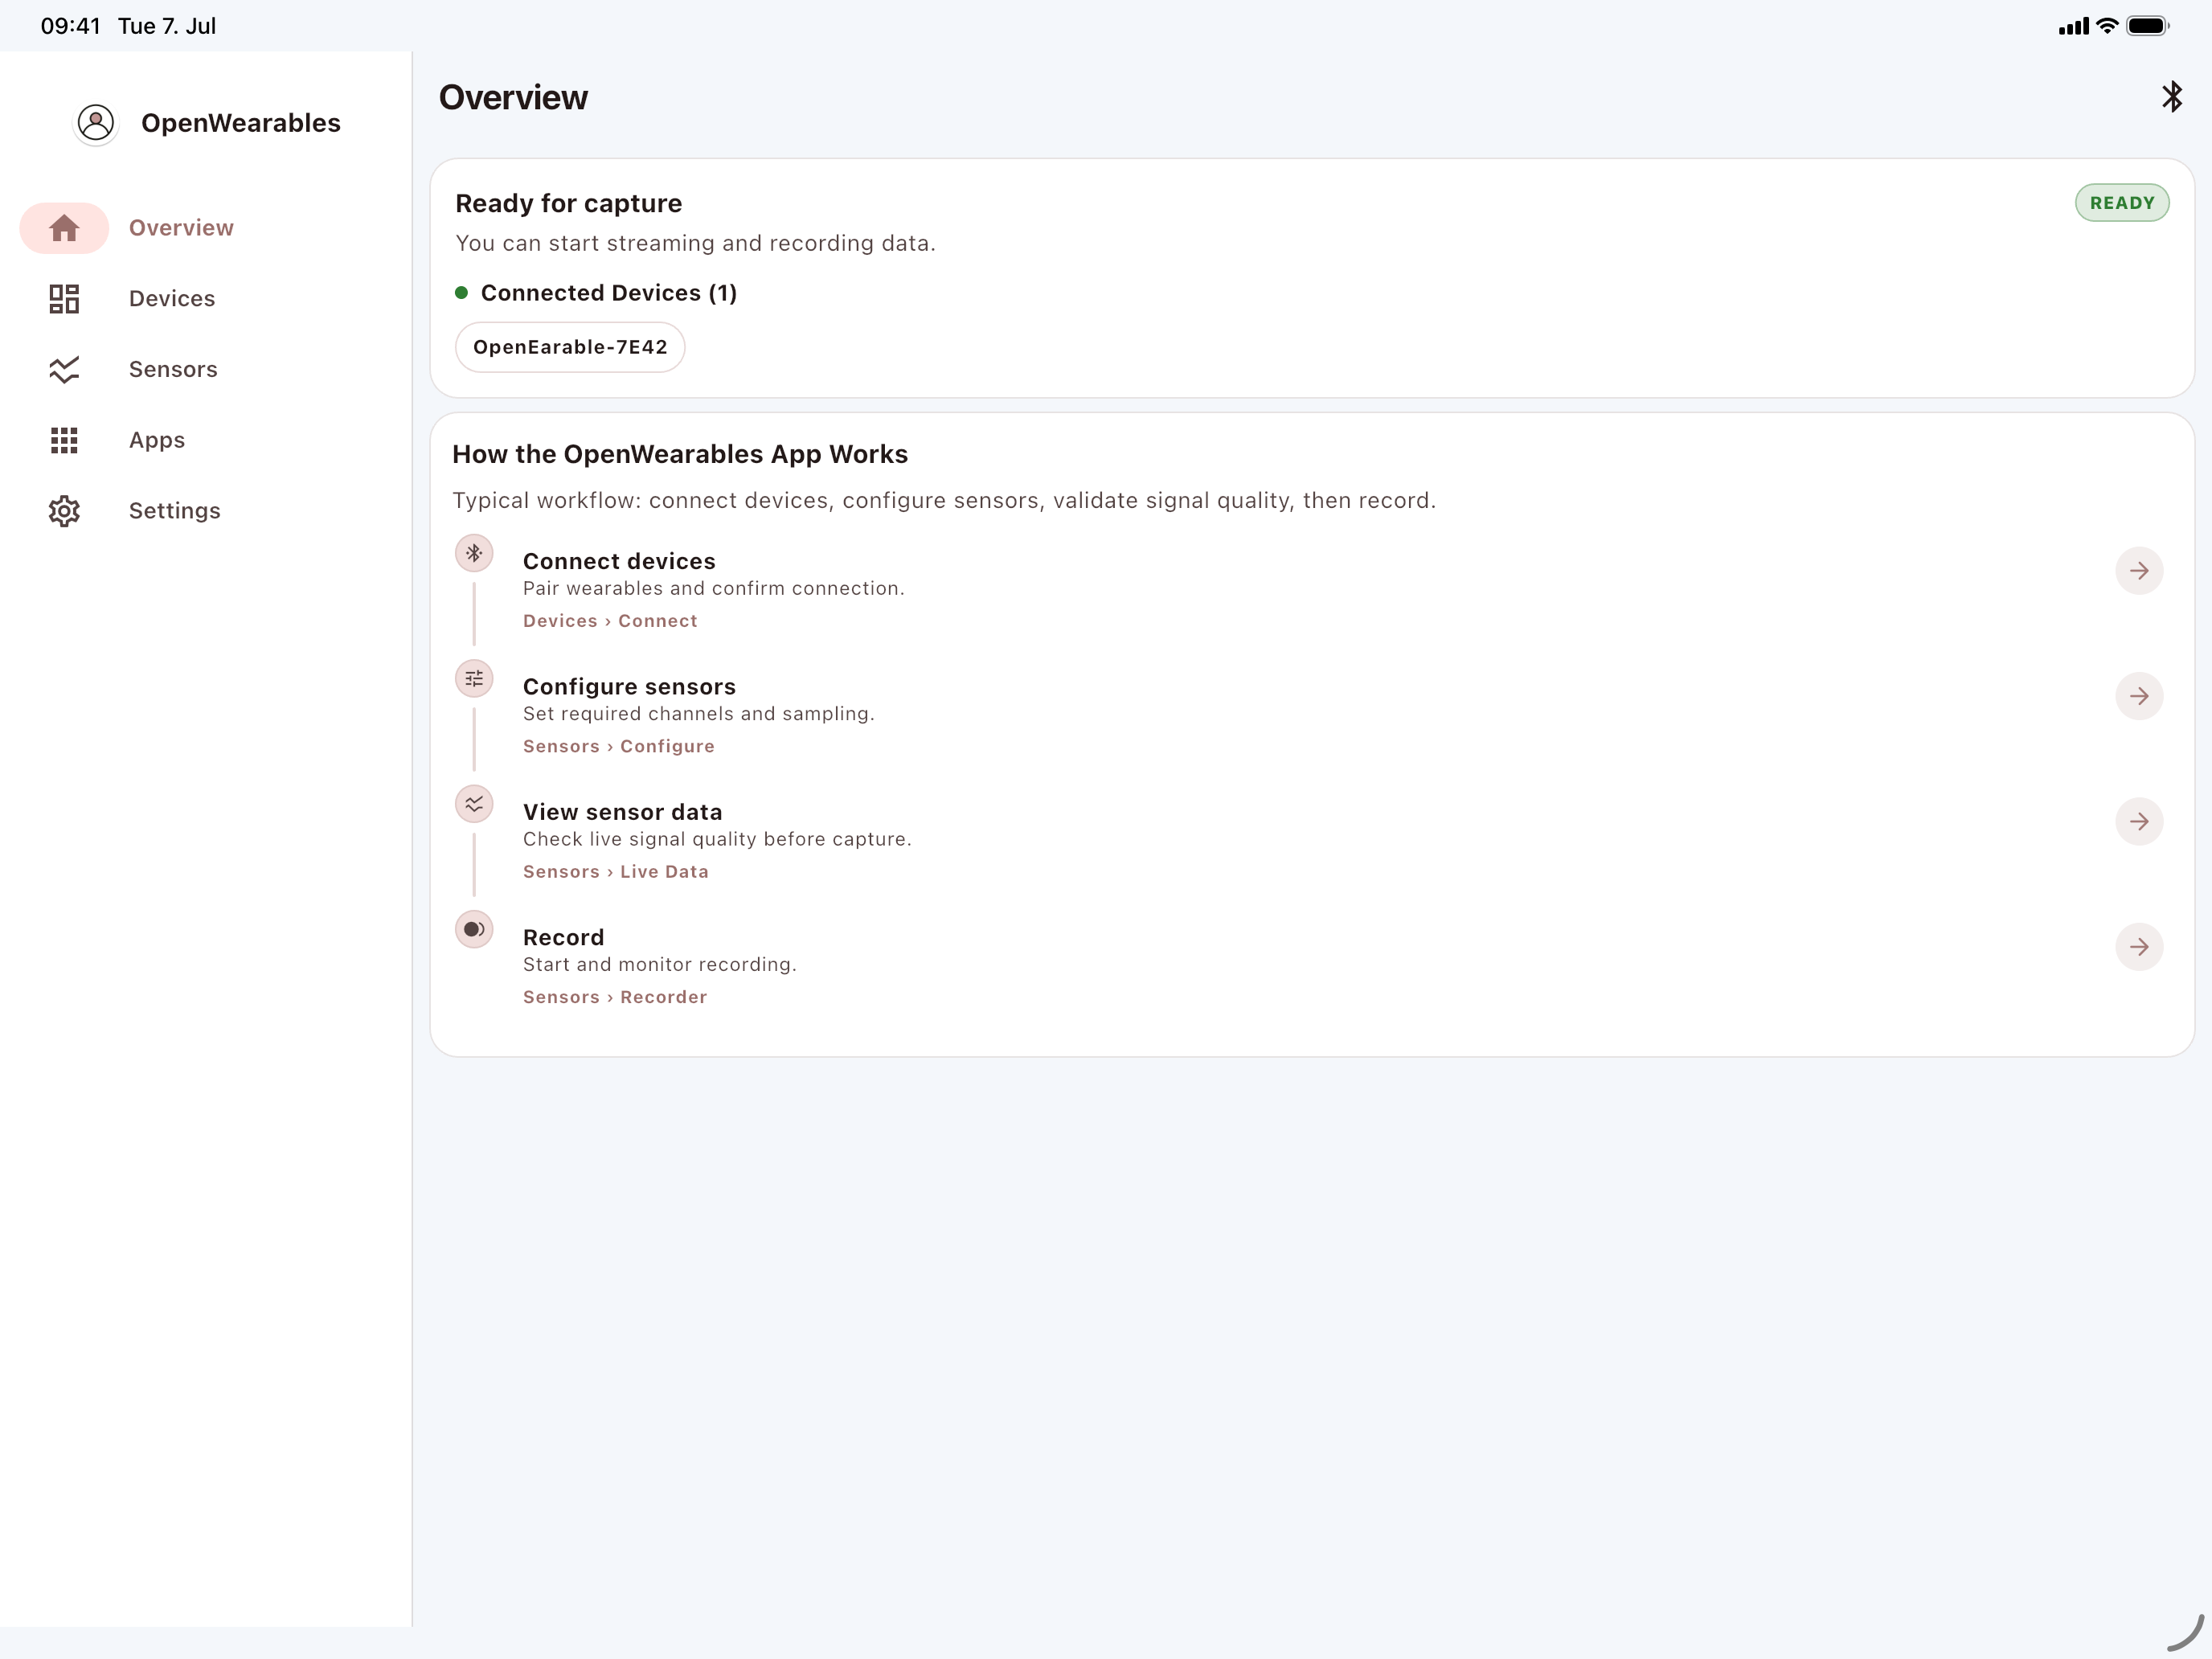Follow the Sensors › Configure link
Viewport: 2212px width, 1659px height.
(x=619, y=746)
